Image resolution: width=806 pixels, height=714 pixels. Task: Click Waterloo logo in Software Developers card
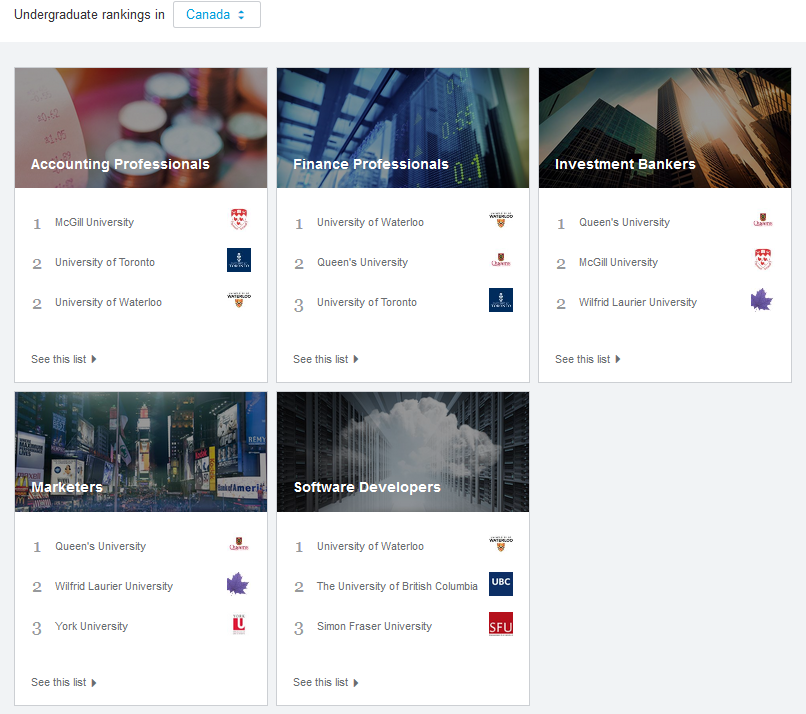coord(501,543)
